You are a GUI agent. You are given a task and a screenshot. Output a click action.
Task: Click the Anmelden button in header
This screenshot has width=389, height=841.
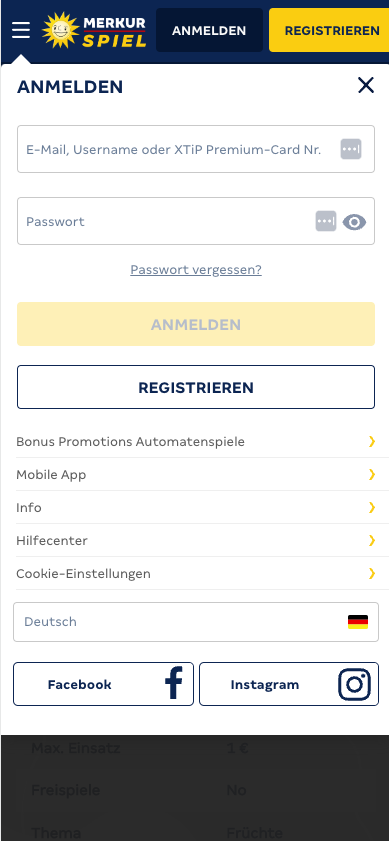click(209, 31)
